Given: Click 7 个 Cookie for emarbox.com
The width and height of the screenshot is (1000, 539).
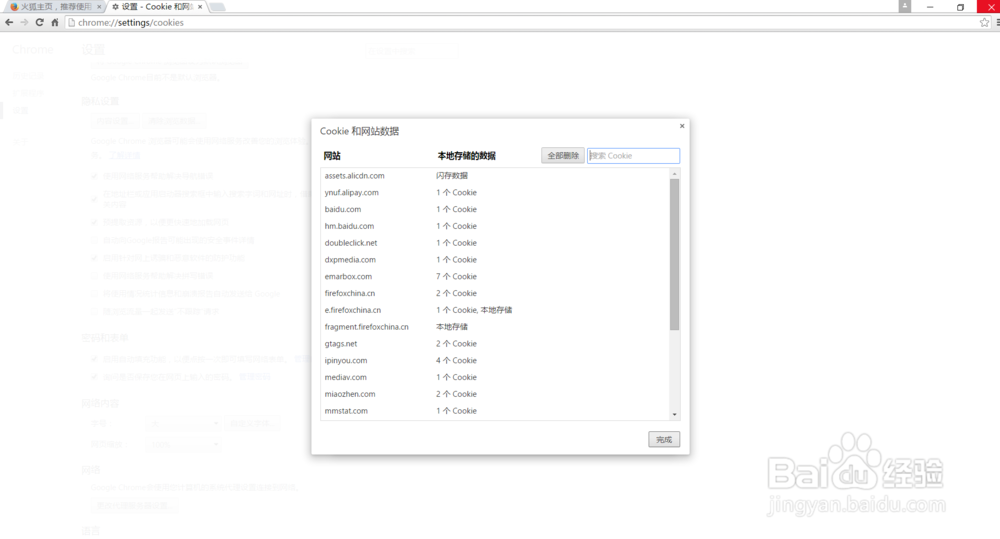Looking at the screenshot, I should 456,276.
